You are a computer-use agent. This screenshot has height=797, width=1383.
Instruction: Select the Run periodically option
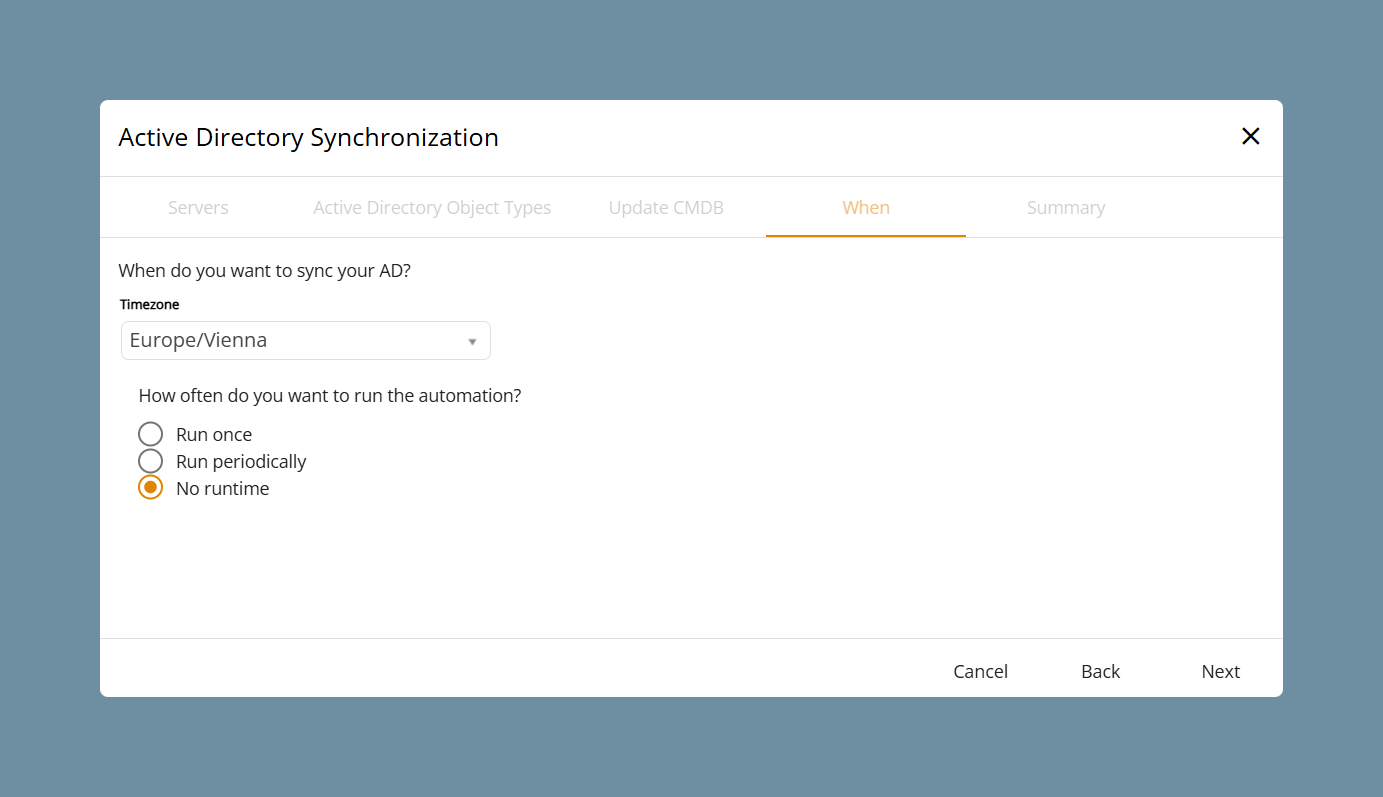151,461
